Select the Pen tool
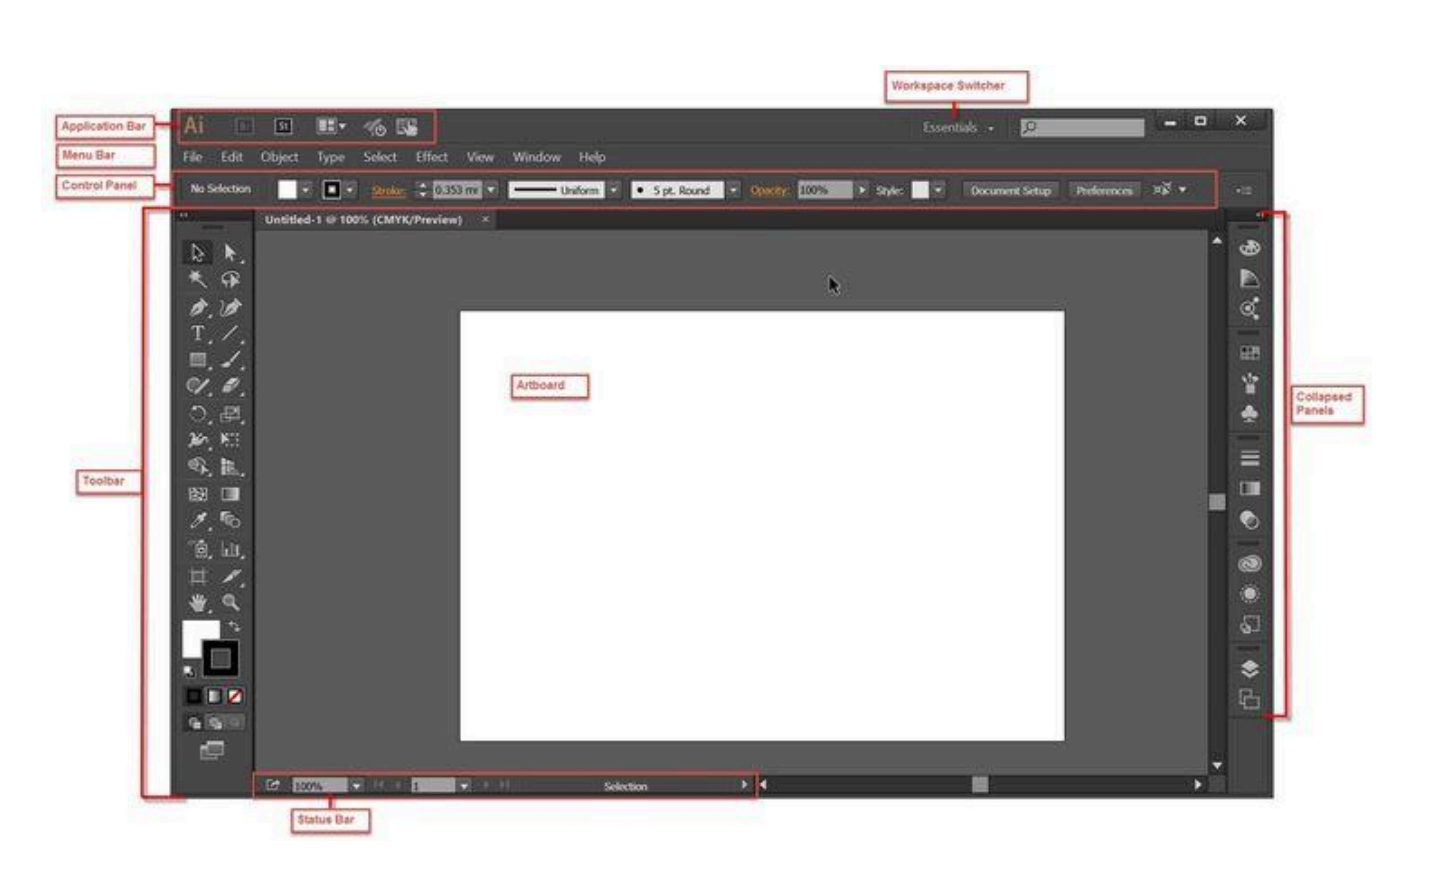 [x=198, y=308]
